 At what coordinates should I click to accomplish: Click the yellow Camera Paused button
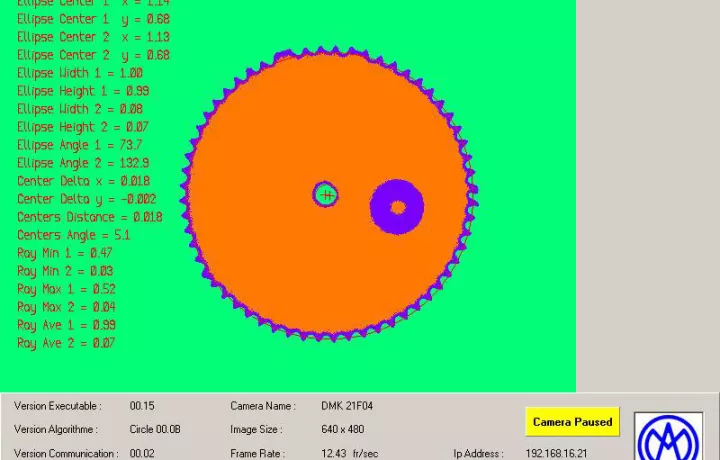pos(573,422)
